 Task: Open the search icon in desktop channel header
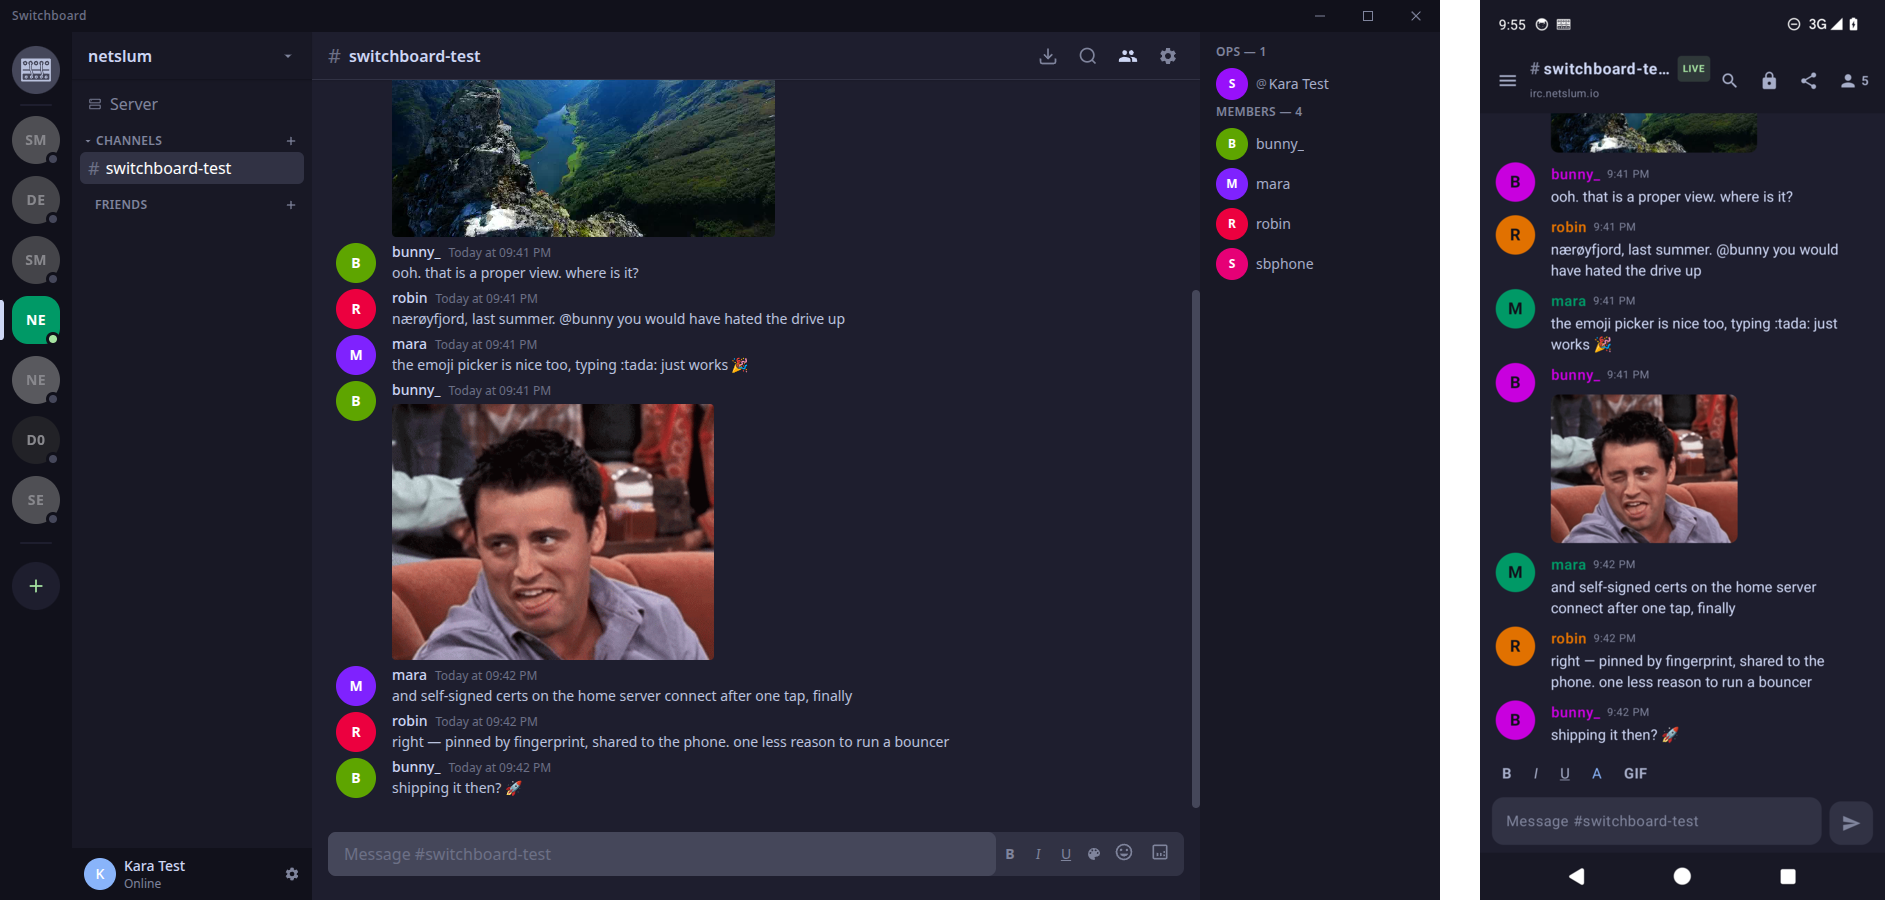(x=1087, y=56)
